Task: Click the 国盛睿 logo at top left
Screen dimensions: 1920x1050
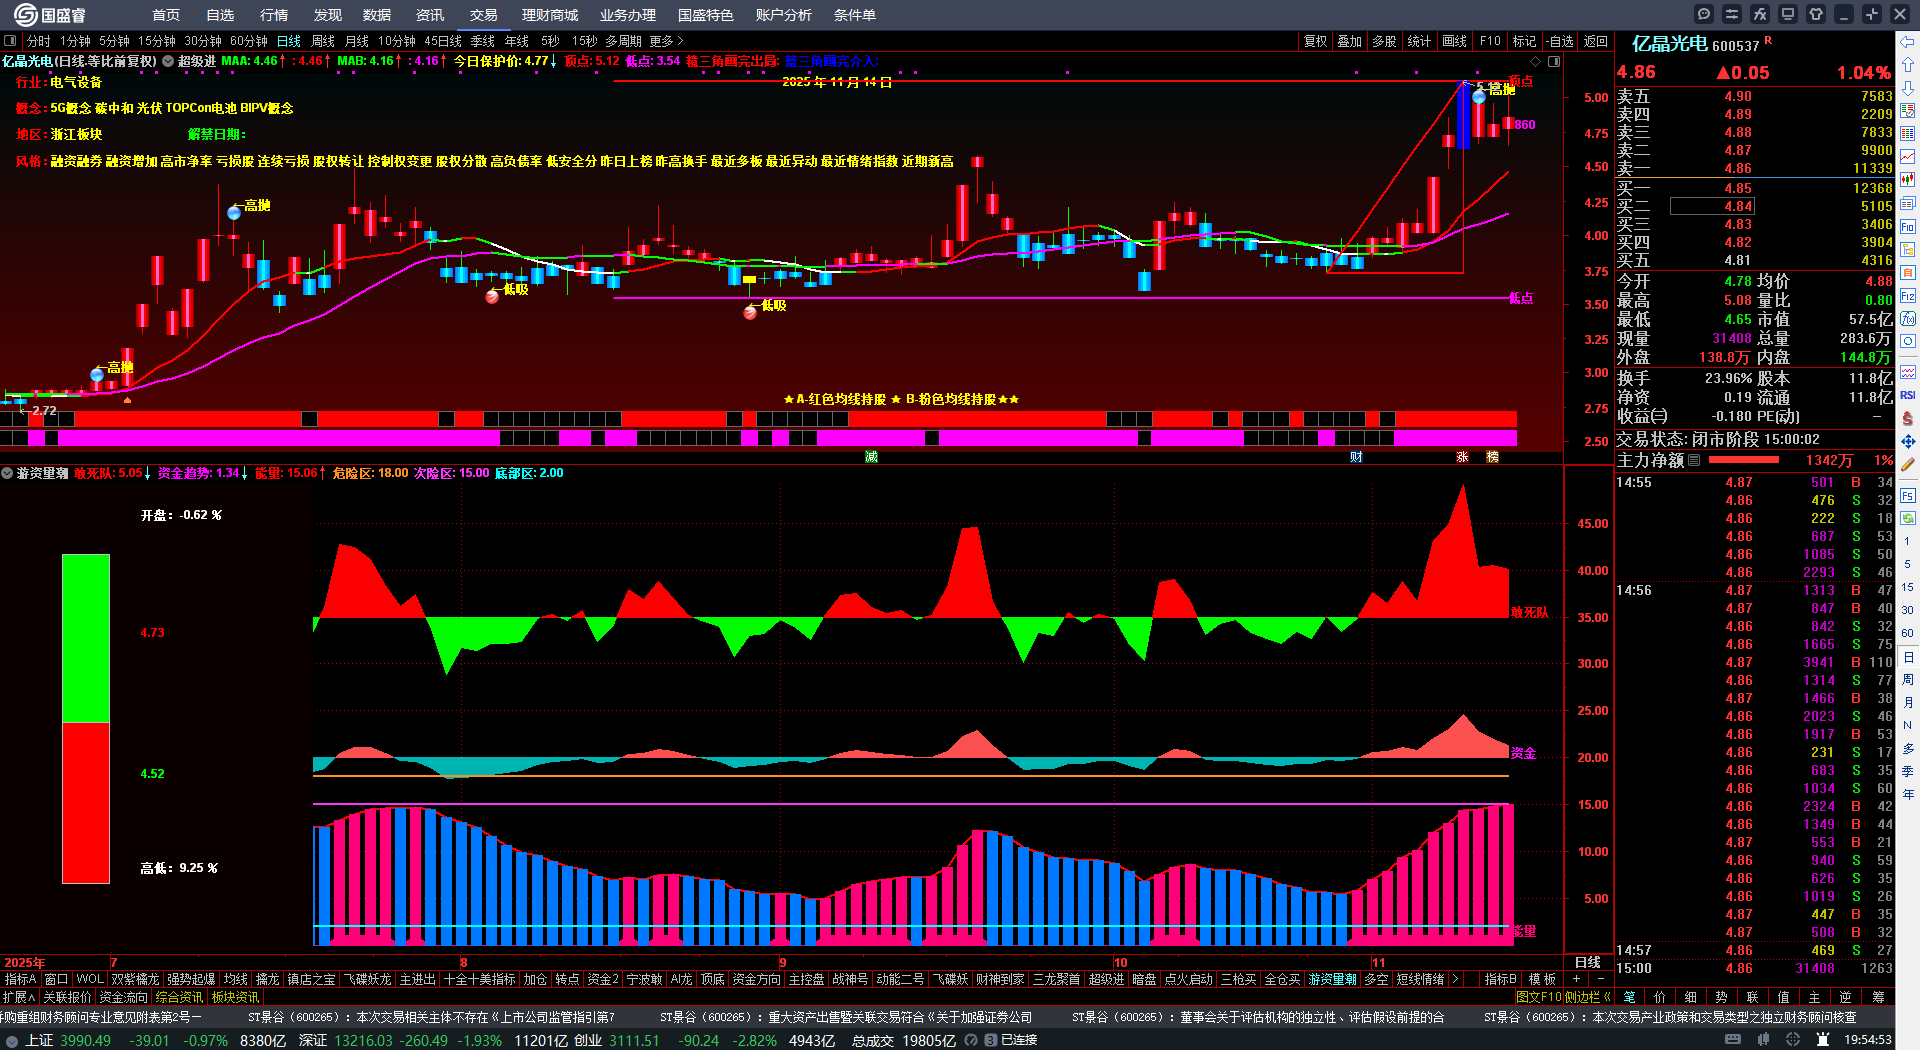Action: 49,15
